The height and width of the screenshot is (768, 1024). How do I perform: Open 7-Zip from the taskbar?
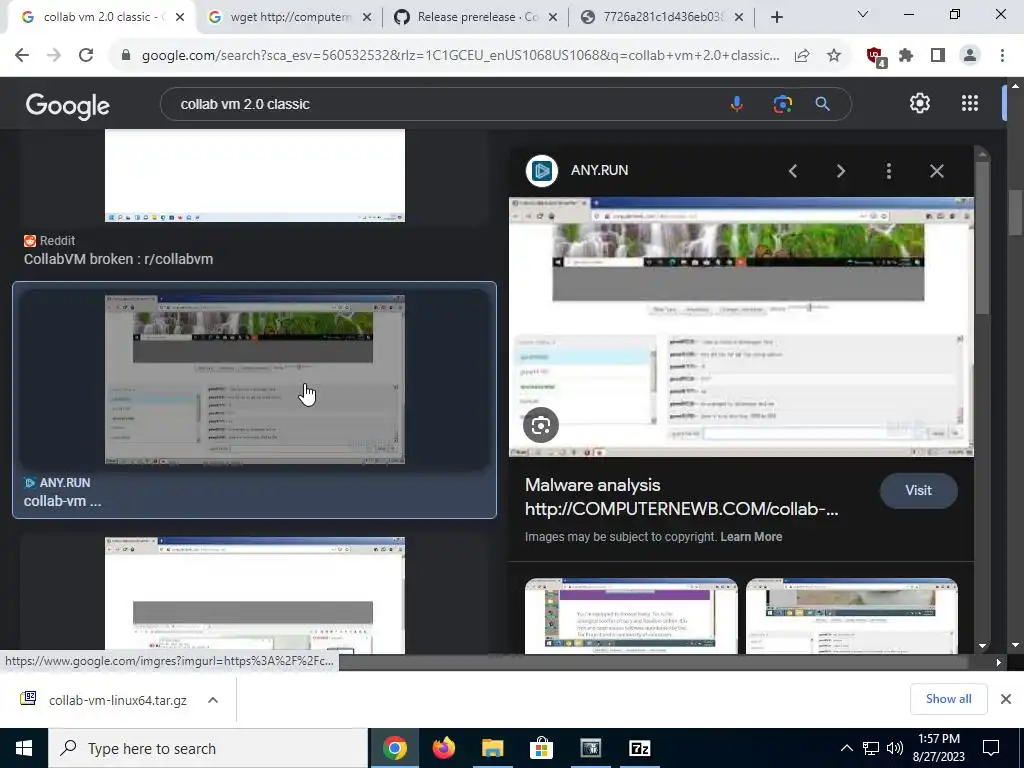click(x=639, y=748)
